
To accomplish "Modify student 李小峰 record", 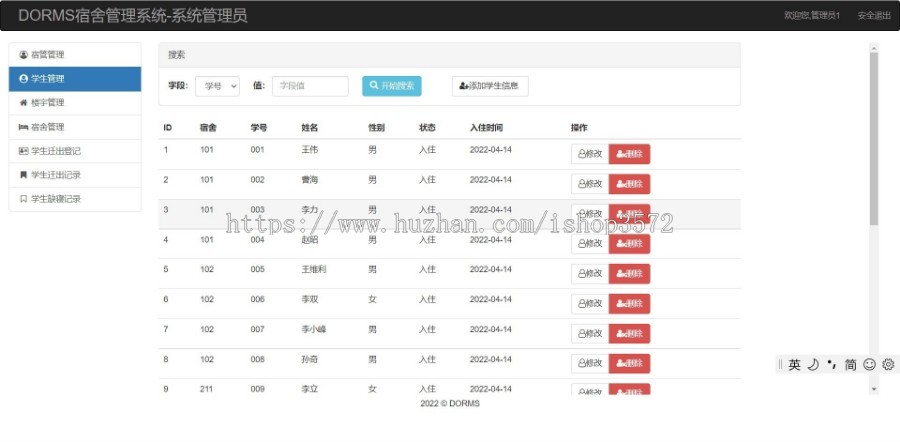I will [x=590, y=334].
